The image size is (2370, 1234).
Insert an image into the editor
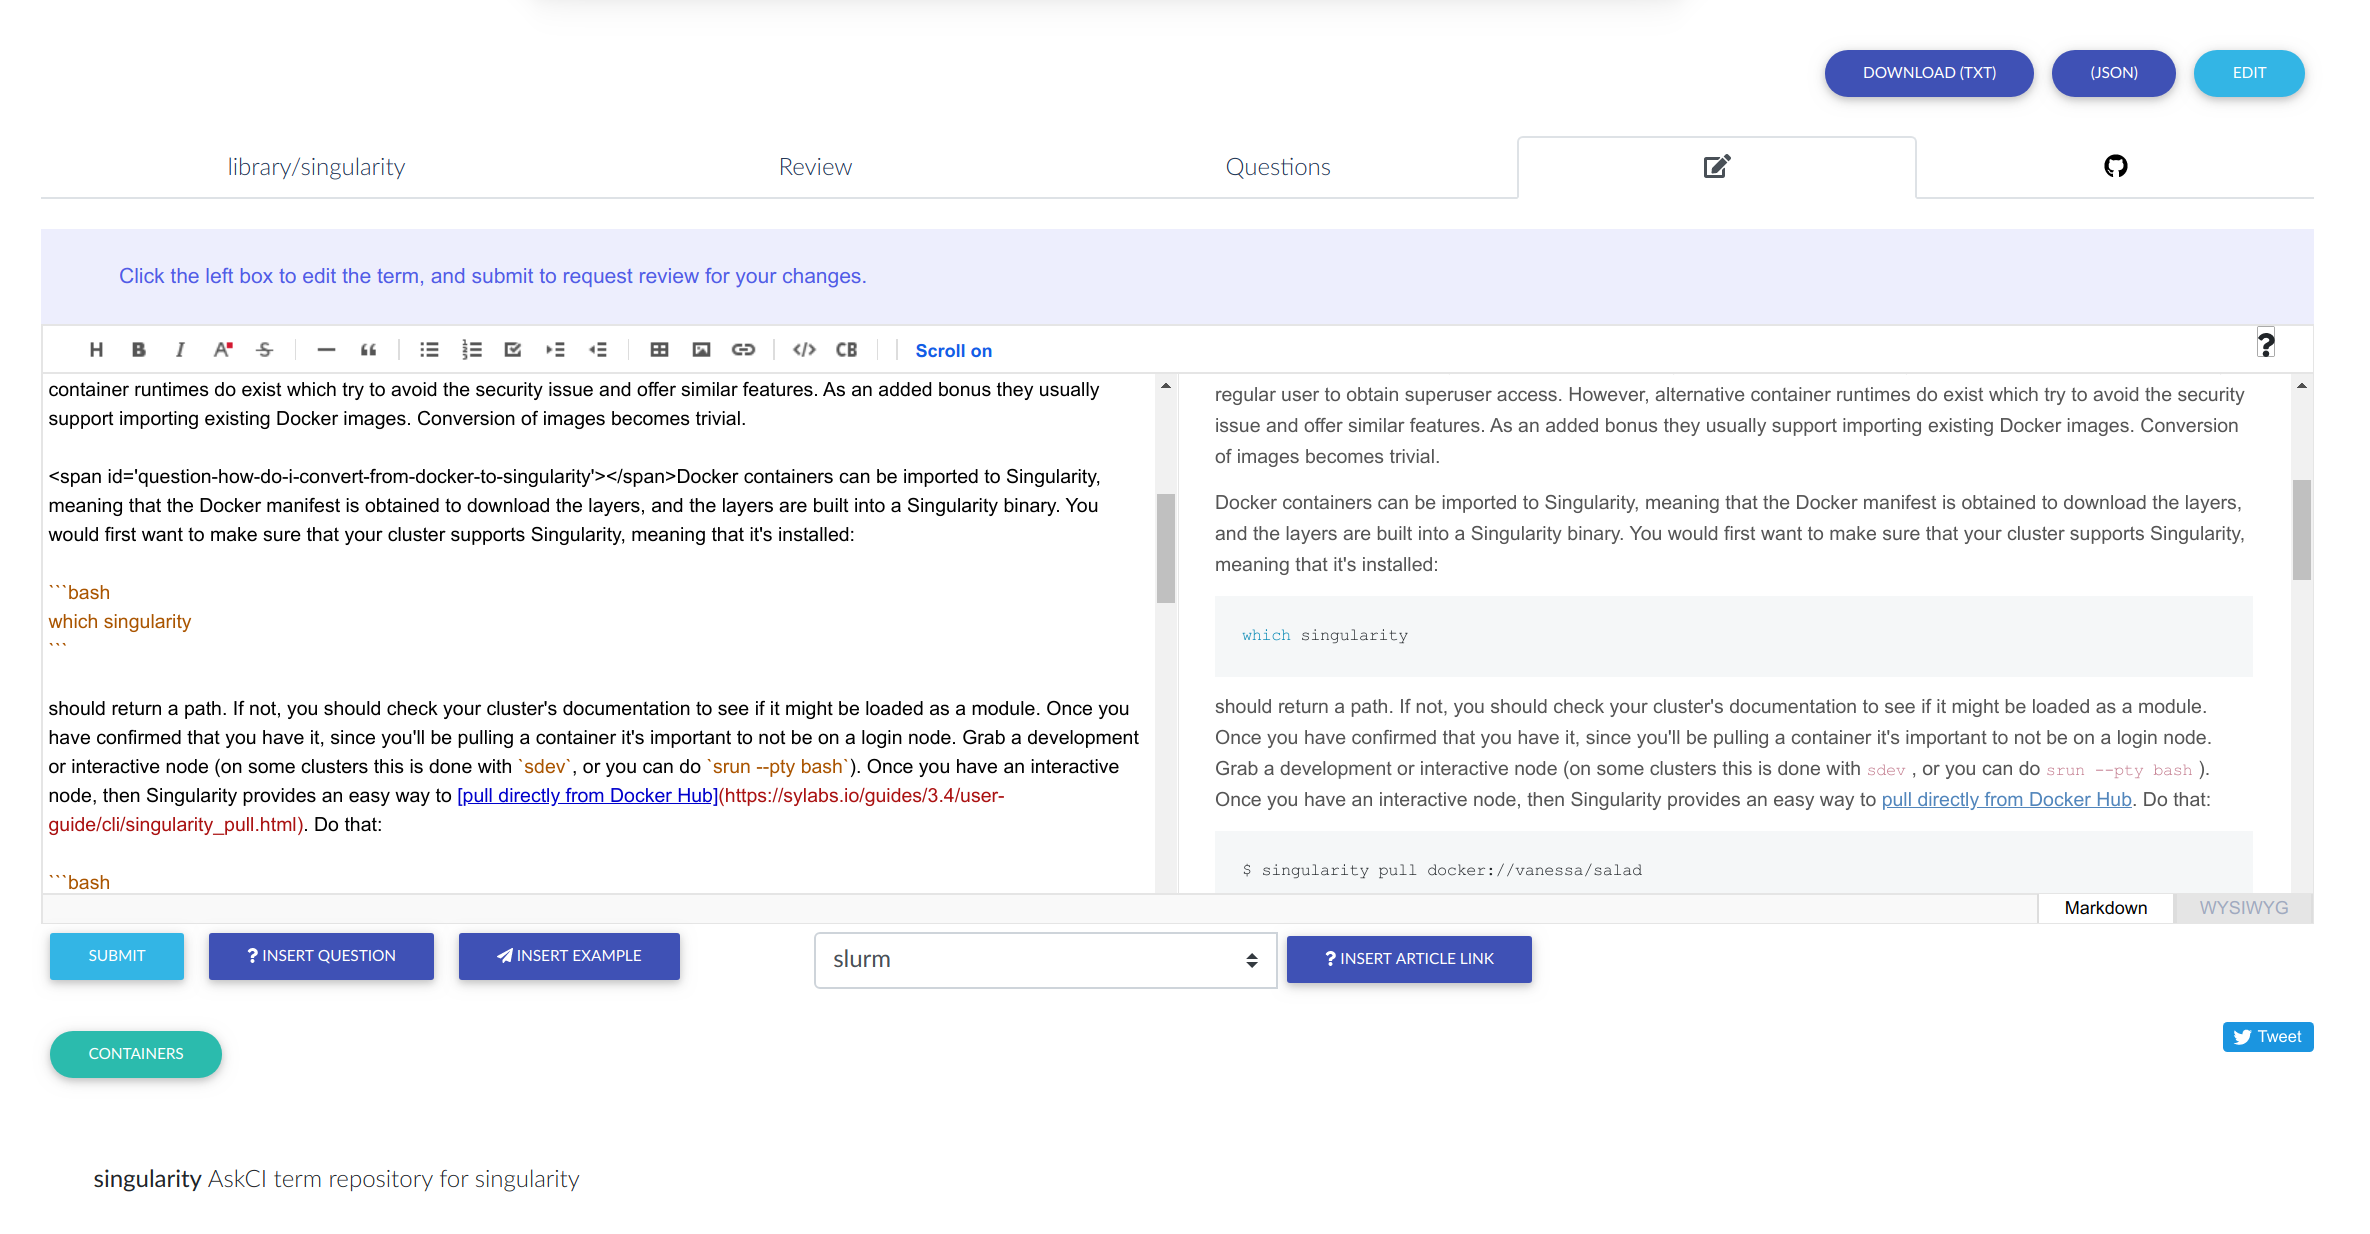click(x=701, y=350)
